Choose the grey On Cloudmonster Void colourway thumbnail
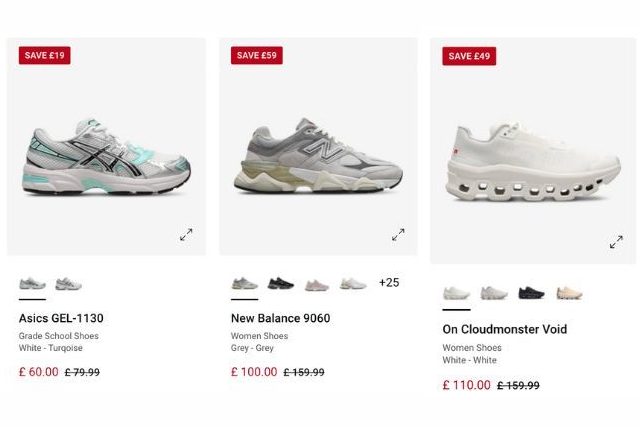The image size is (640, 427). point(494,293)
